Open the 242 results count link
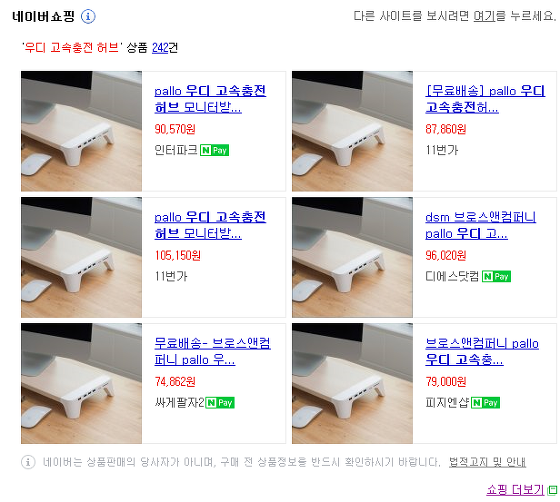Viewport: 560px width, 502px height. [x=160, y=47]
